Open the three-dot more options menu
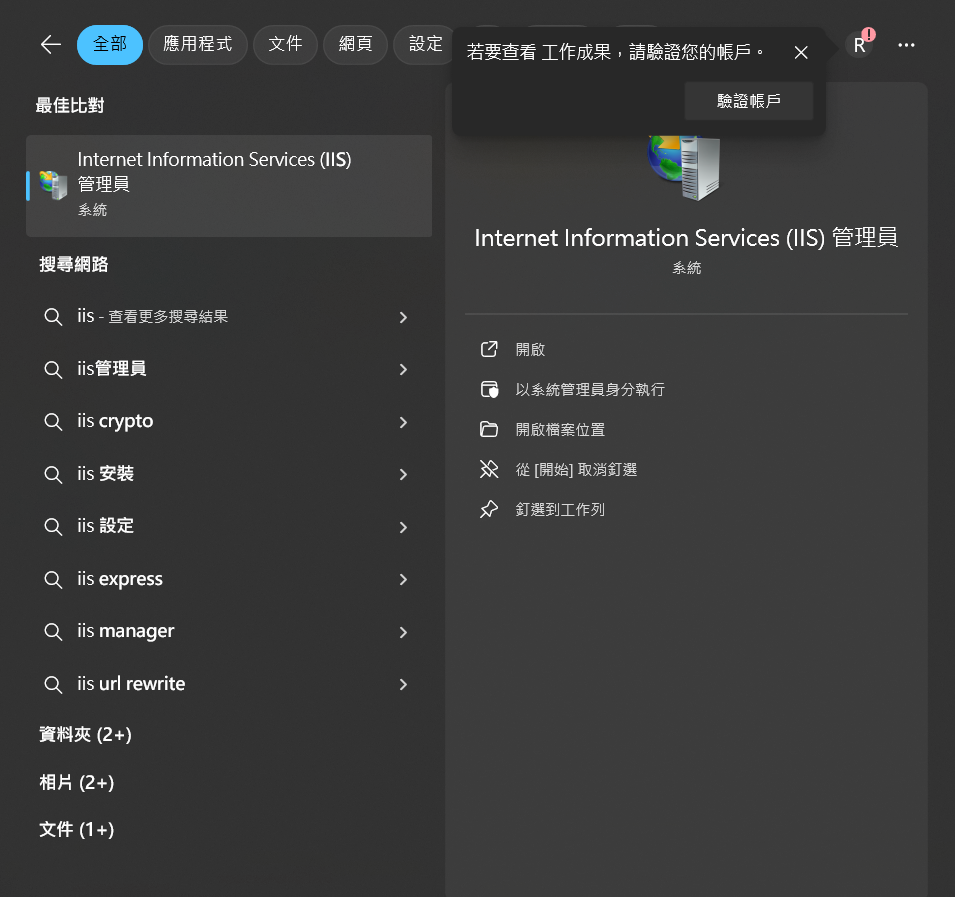 (906, 45)
